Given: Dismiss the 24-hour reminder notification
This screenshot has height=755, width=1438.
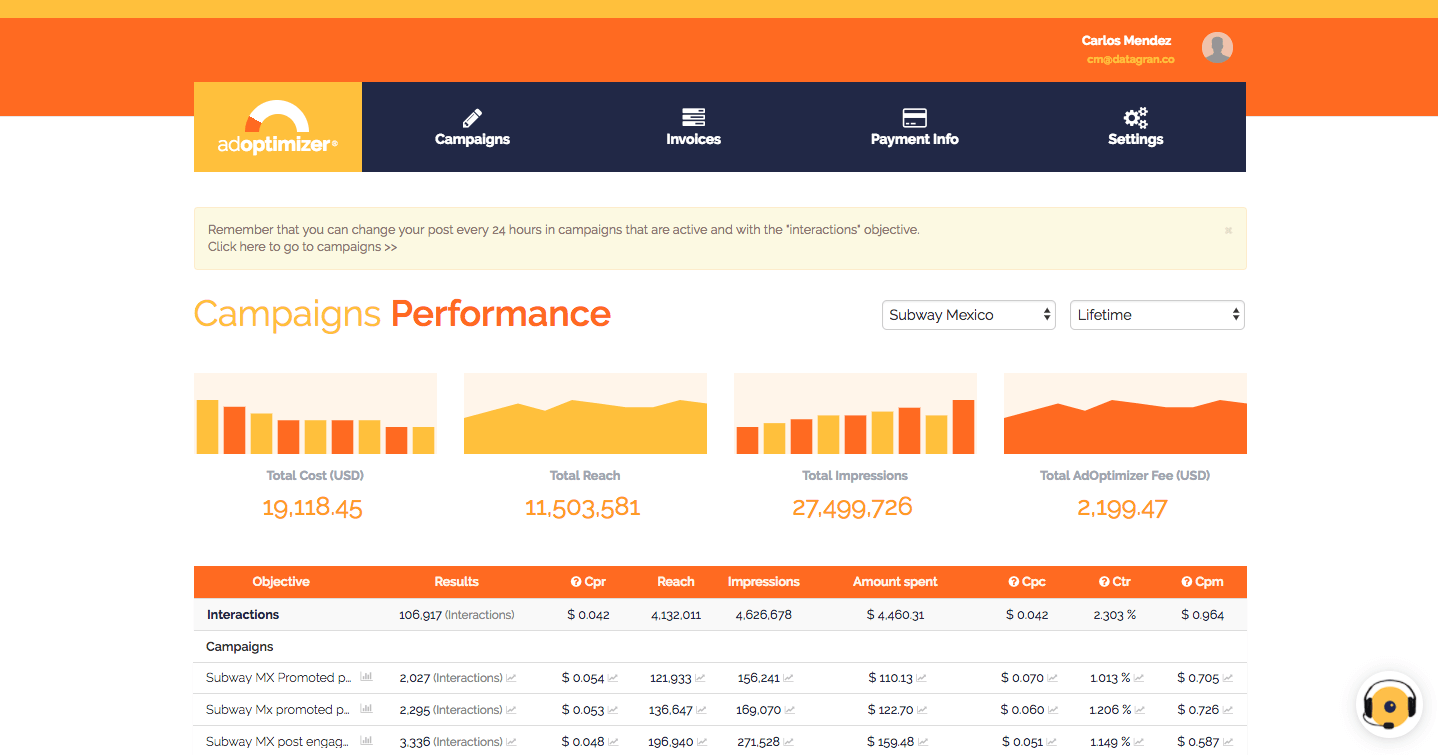Looking at the screenshot, I should click(x=1228, y=229).
